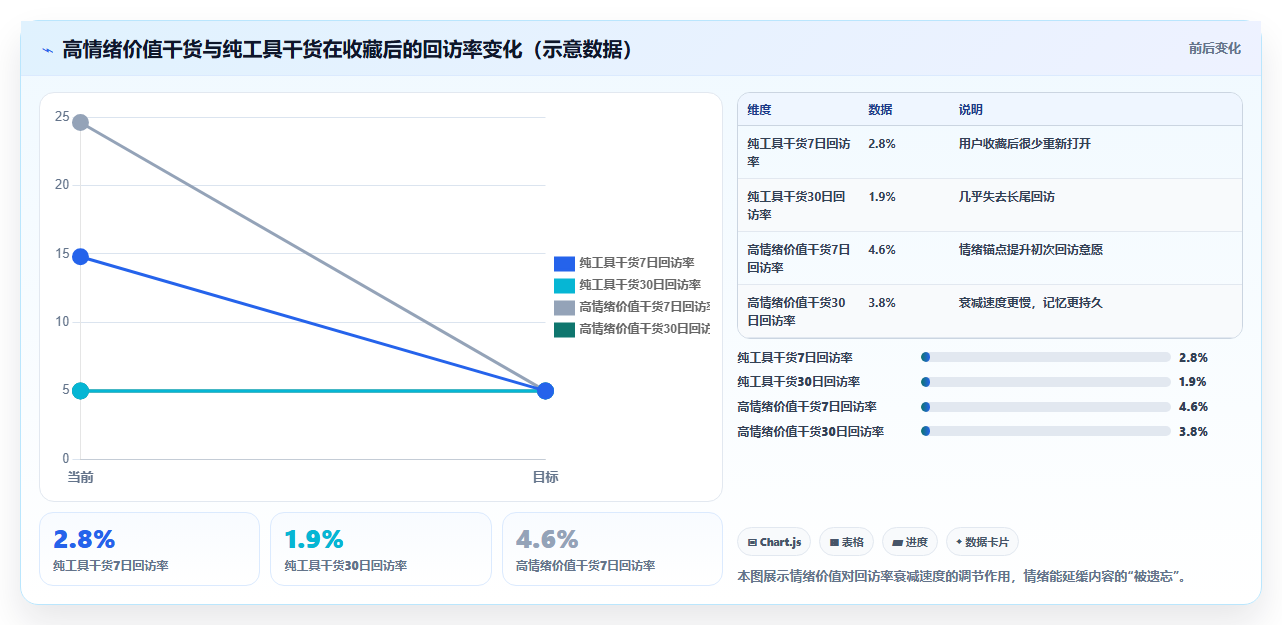This screenshot has width=1282, height=625.
Task: Click the blue data point at 目标
Action: tap(545, 390)
